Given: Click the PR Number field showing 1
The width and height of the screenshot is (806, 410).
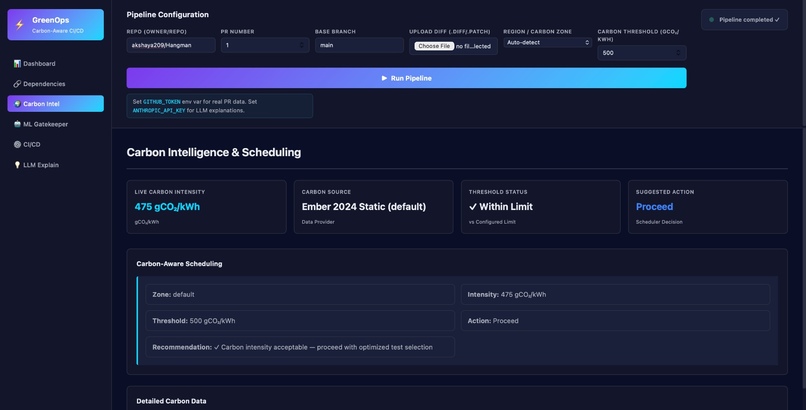Looking at the screenshot, I should pyautogui.click(x=265, y=45).
